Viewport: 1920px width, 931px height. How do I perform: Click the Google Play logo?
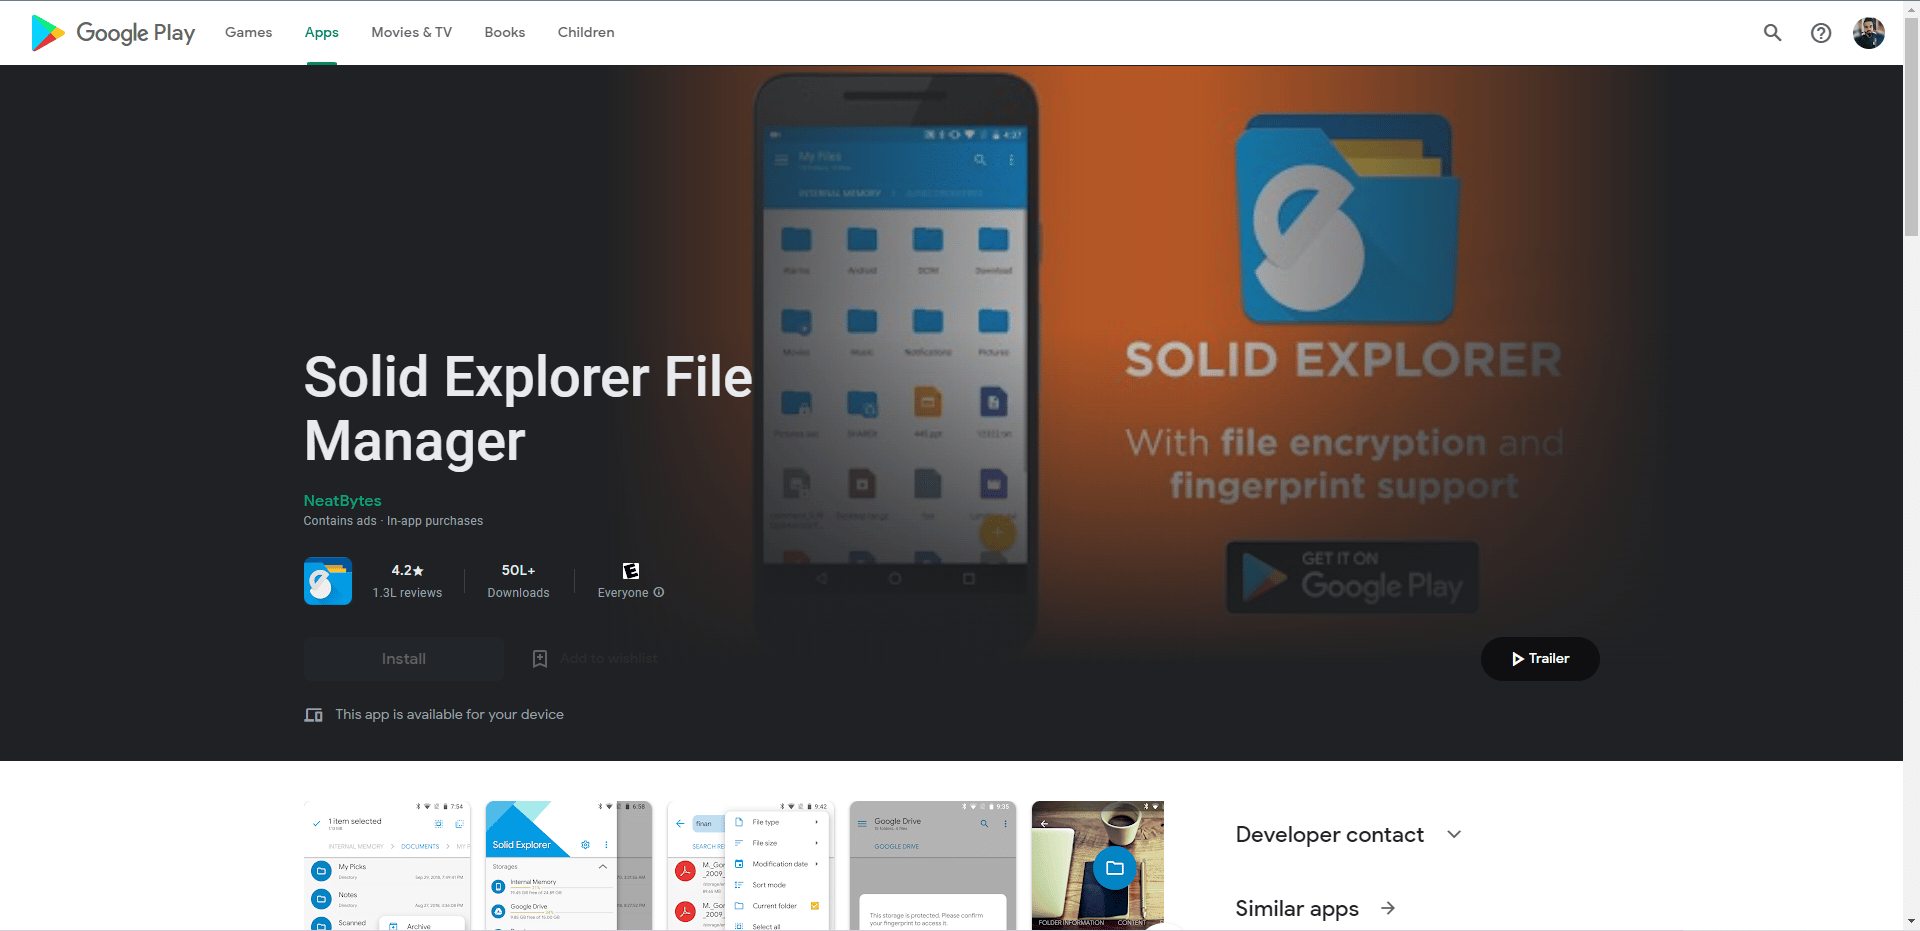pos(113,33)
